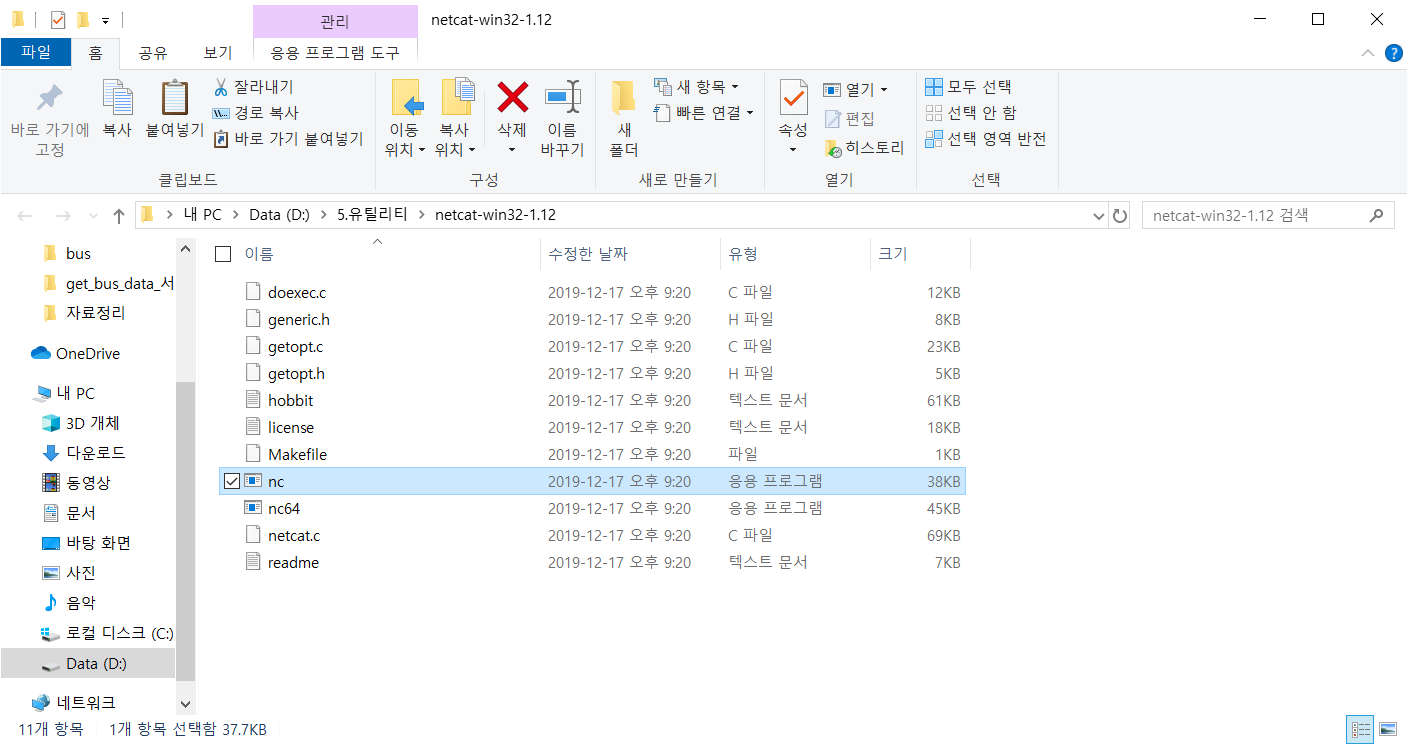1408x745 pixels.
Task: Select 다운로드 in the navigation pane
Action: pos(96,453)
